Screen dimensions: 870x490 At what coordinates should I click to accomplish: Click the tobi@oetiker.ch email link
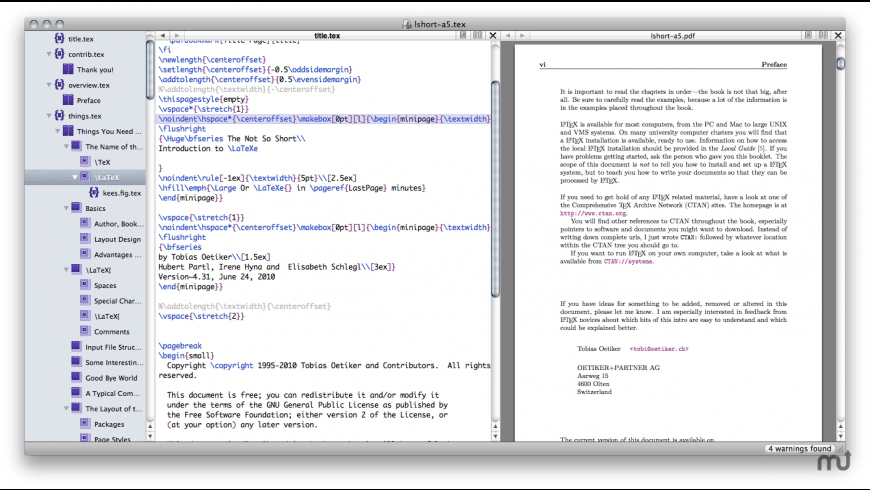pos(659,349)
